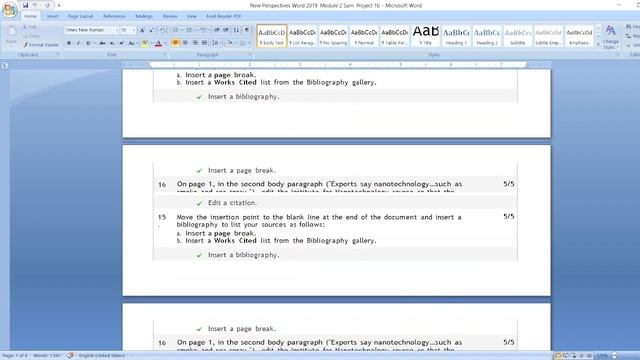Switch to the Foxit Reader PDF tab

tap(223, 16)
